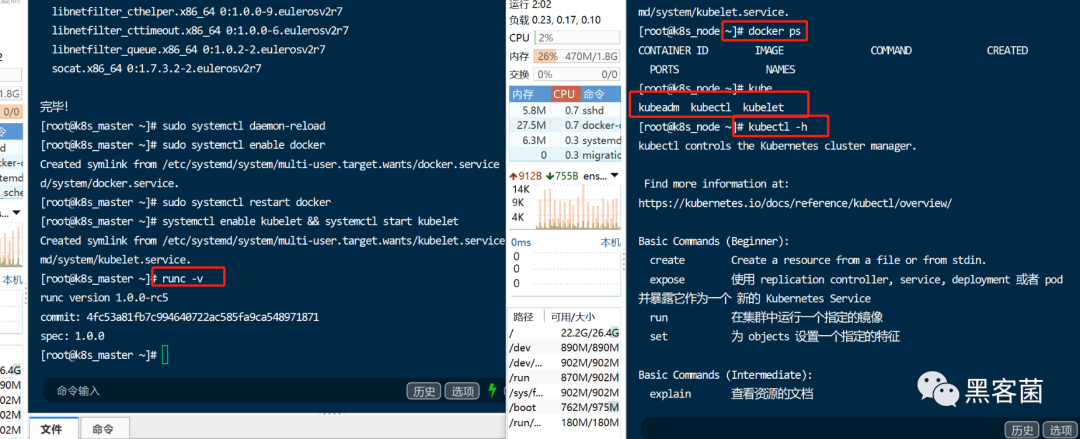
Task: Select the migratic process row
Action: tap(565, 155)
